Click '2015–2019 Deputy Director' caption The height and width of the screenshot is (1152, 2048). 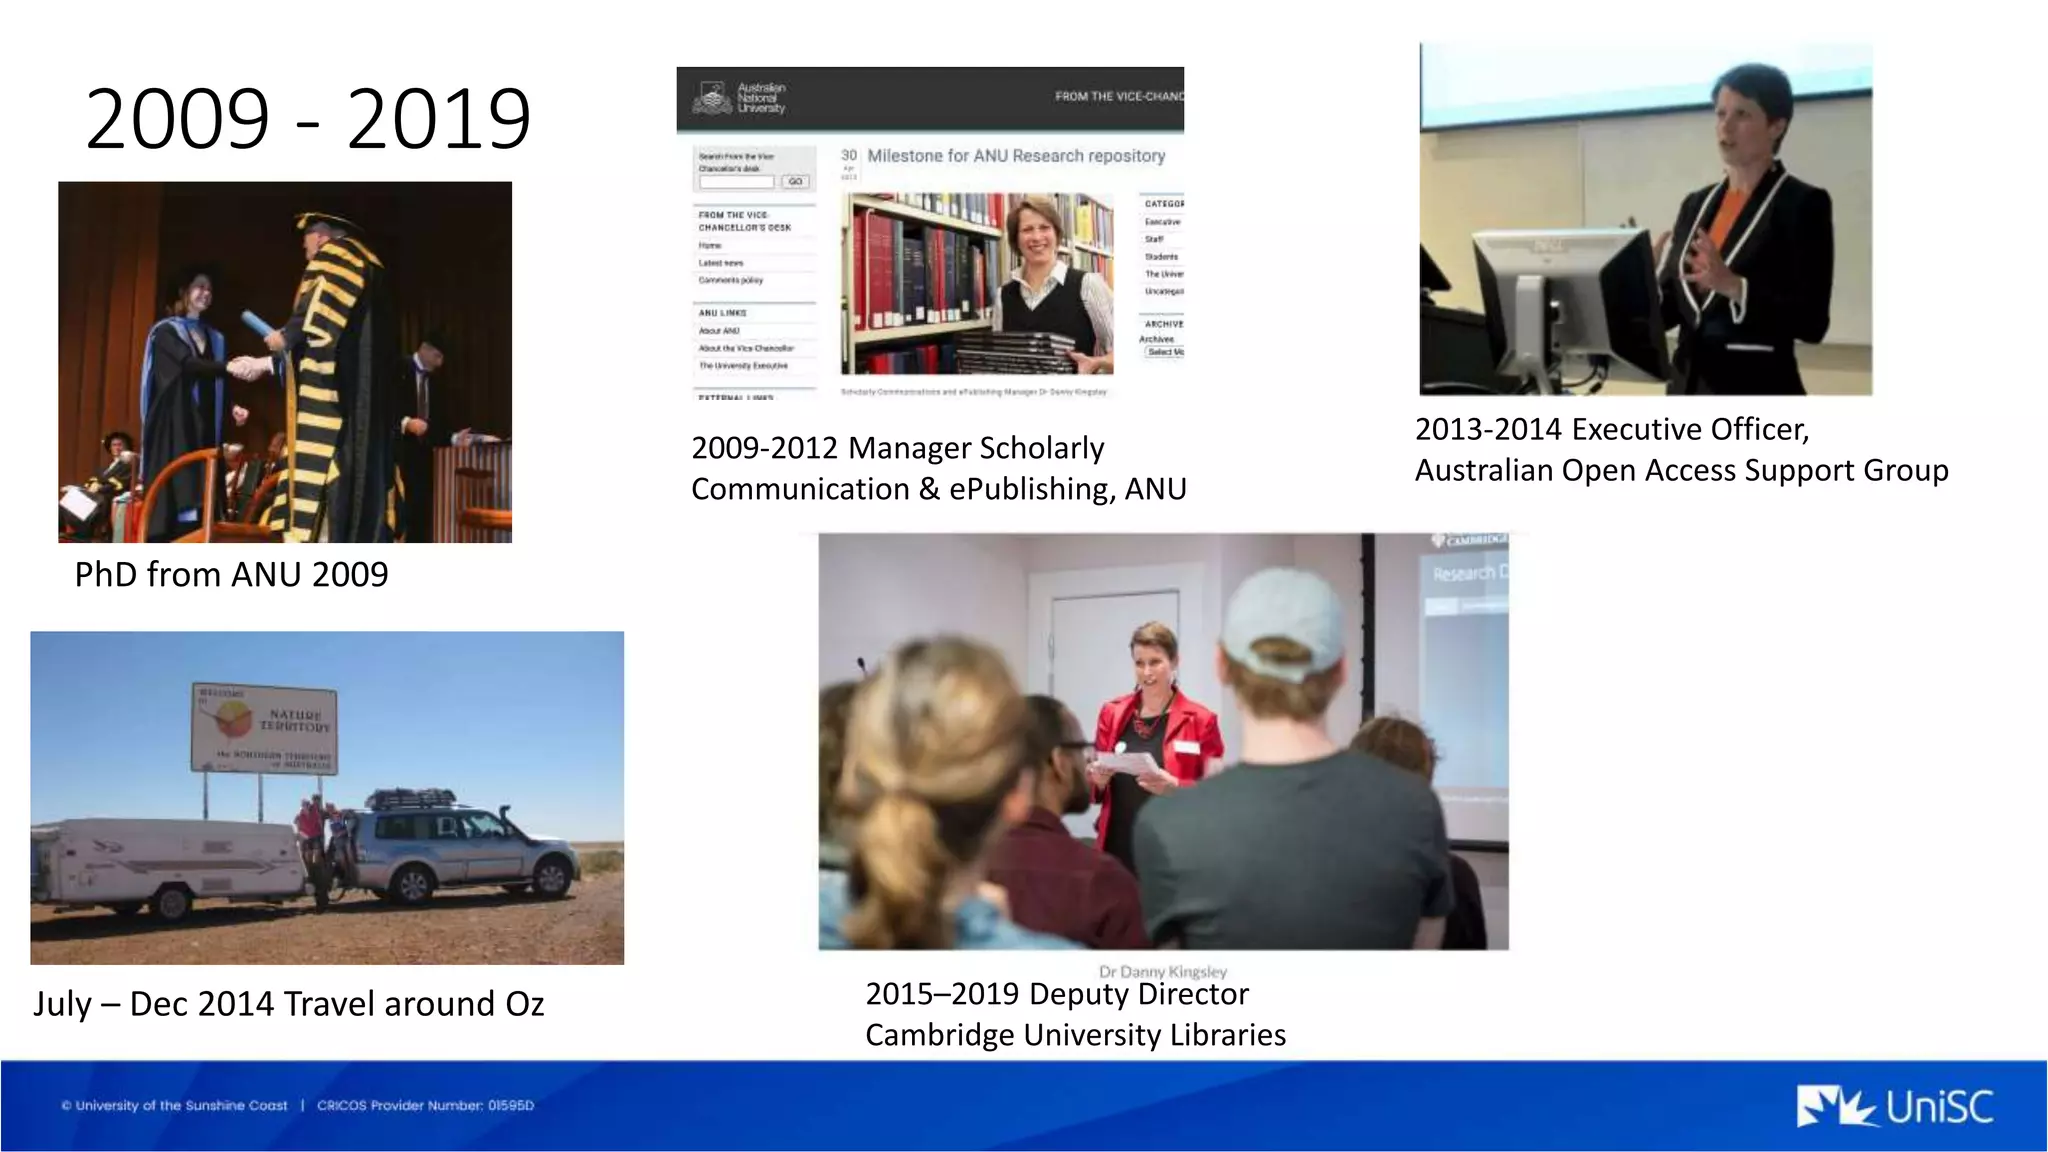[x=1057, y=994]
